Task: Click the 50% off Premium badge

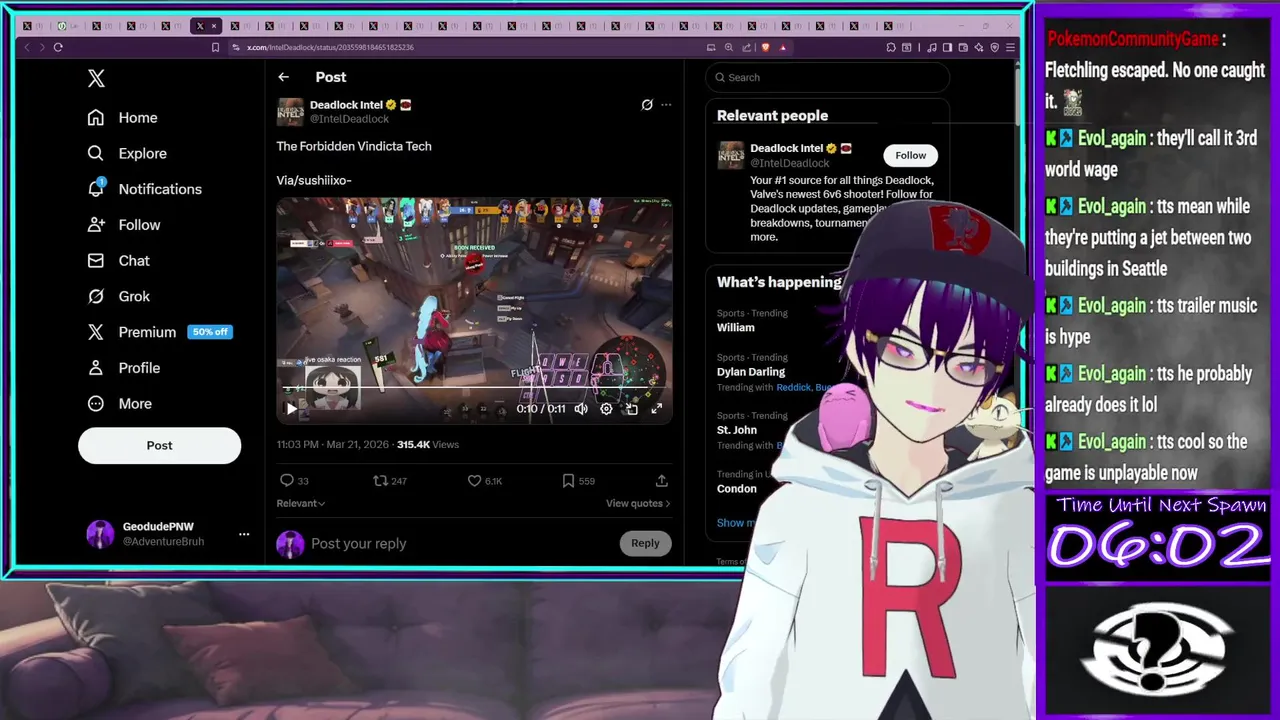Action: pyautogui.click(x=210, y=332)
